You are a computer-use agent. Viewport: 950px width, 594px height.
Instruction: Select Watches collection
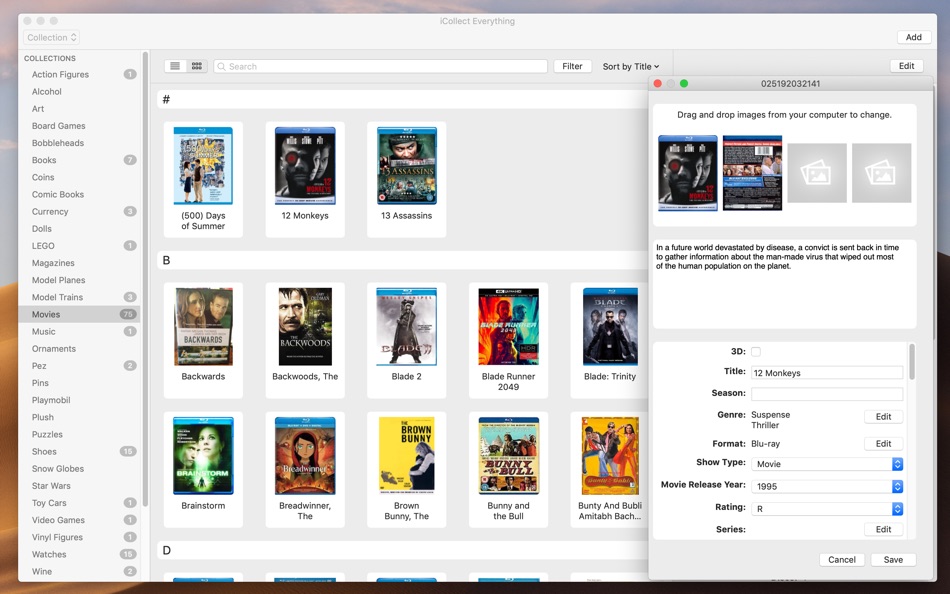[x=79, y=555]
